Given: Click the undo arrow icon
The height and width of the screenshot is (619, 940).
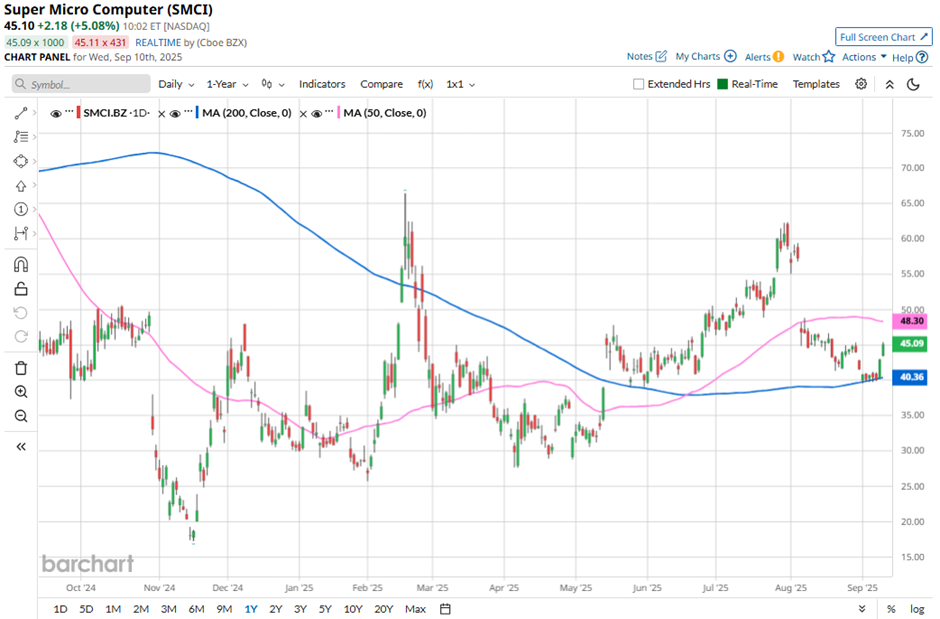Looking at the screenshot, I should pyautogui.click(x=20, y=313).
